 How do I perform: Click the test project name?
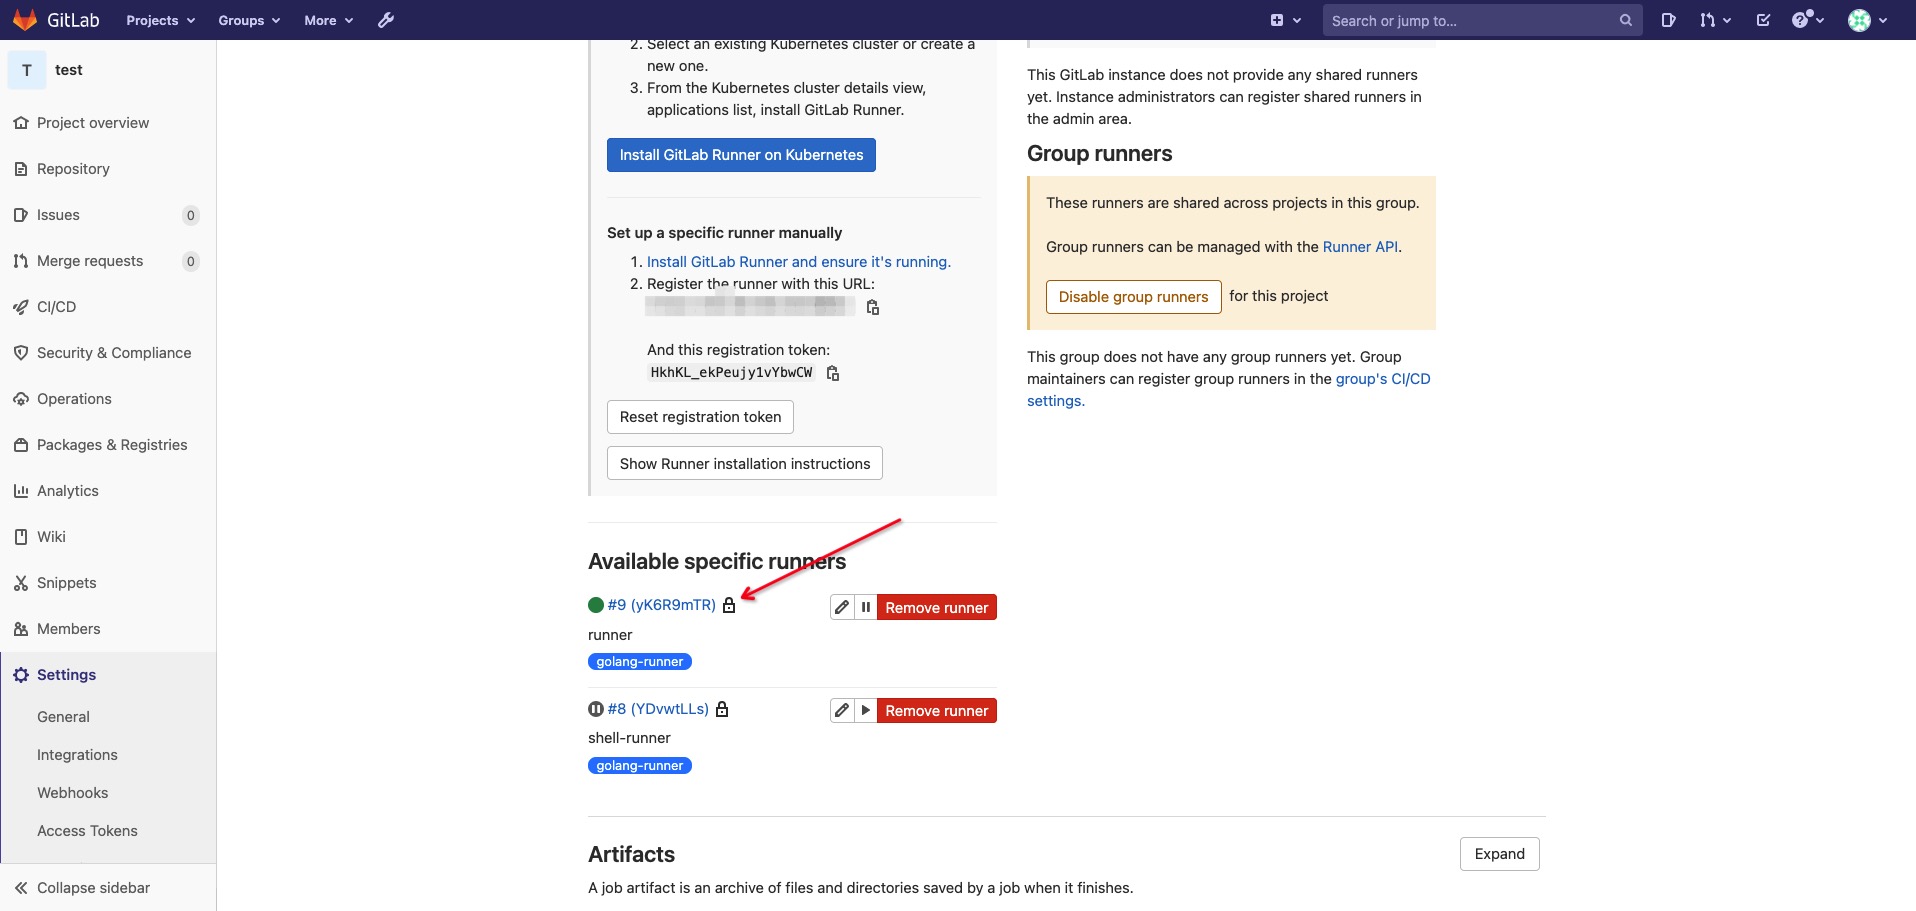click(x=69, y=70)
